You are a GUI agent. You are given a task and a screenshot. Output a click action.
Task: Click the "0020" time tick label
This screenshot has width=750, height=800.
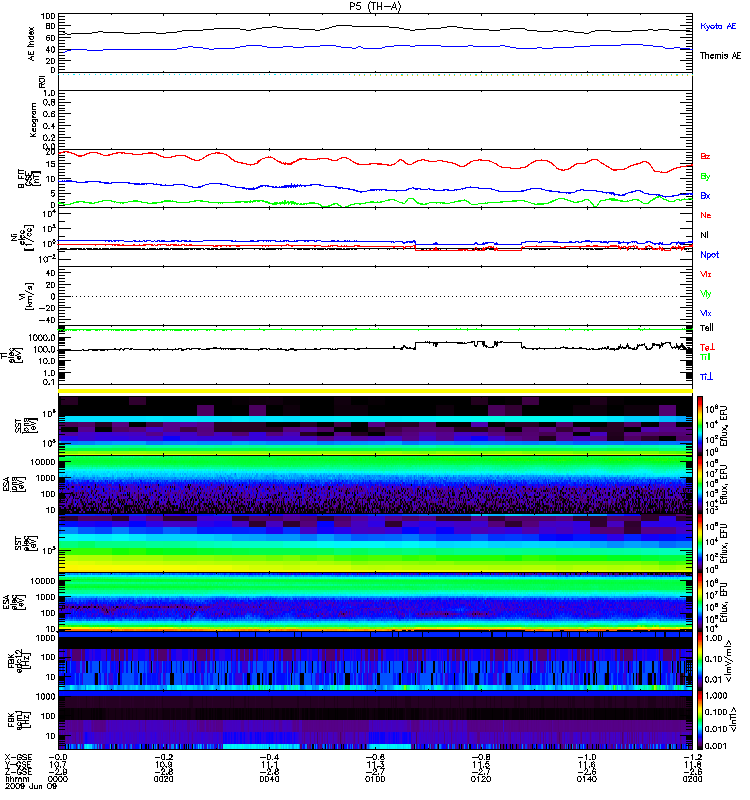(x=163, y=779)
